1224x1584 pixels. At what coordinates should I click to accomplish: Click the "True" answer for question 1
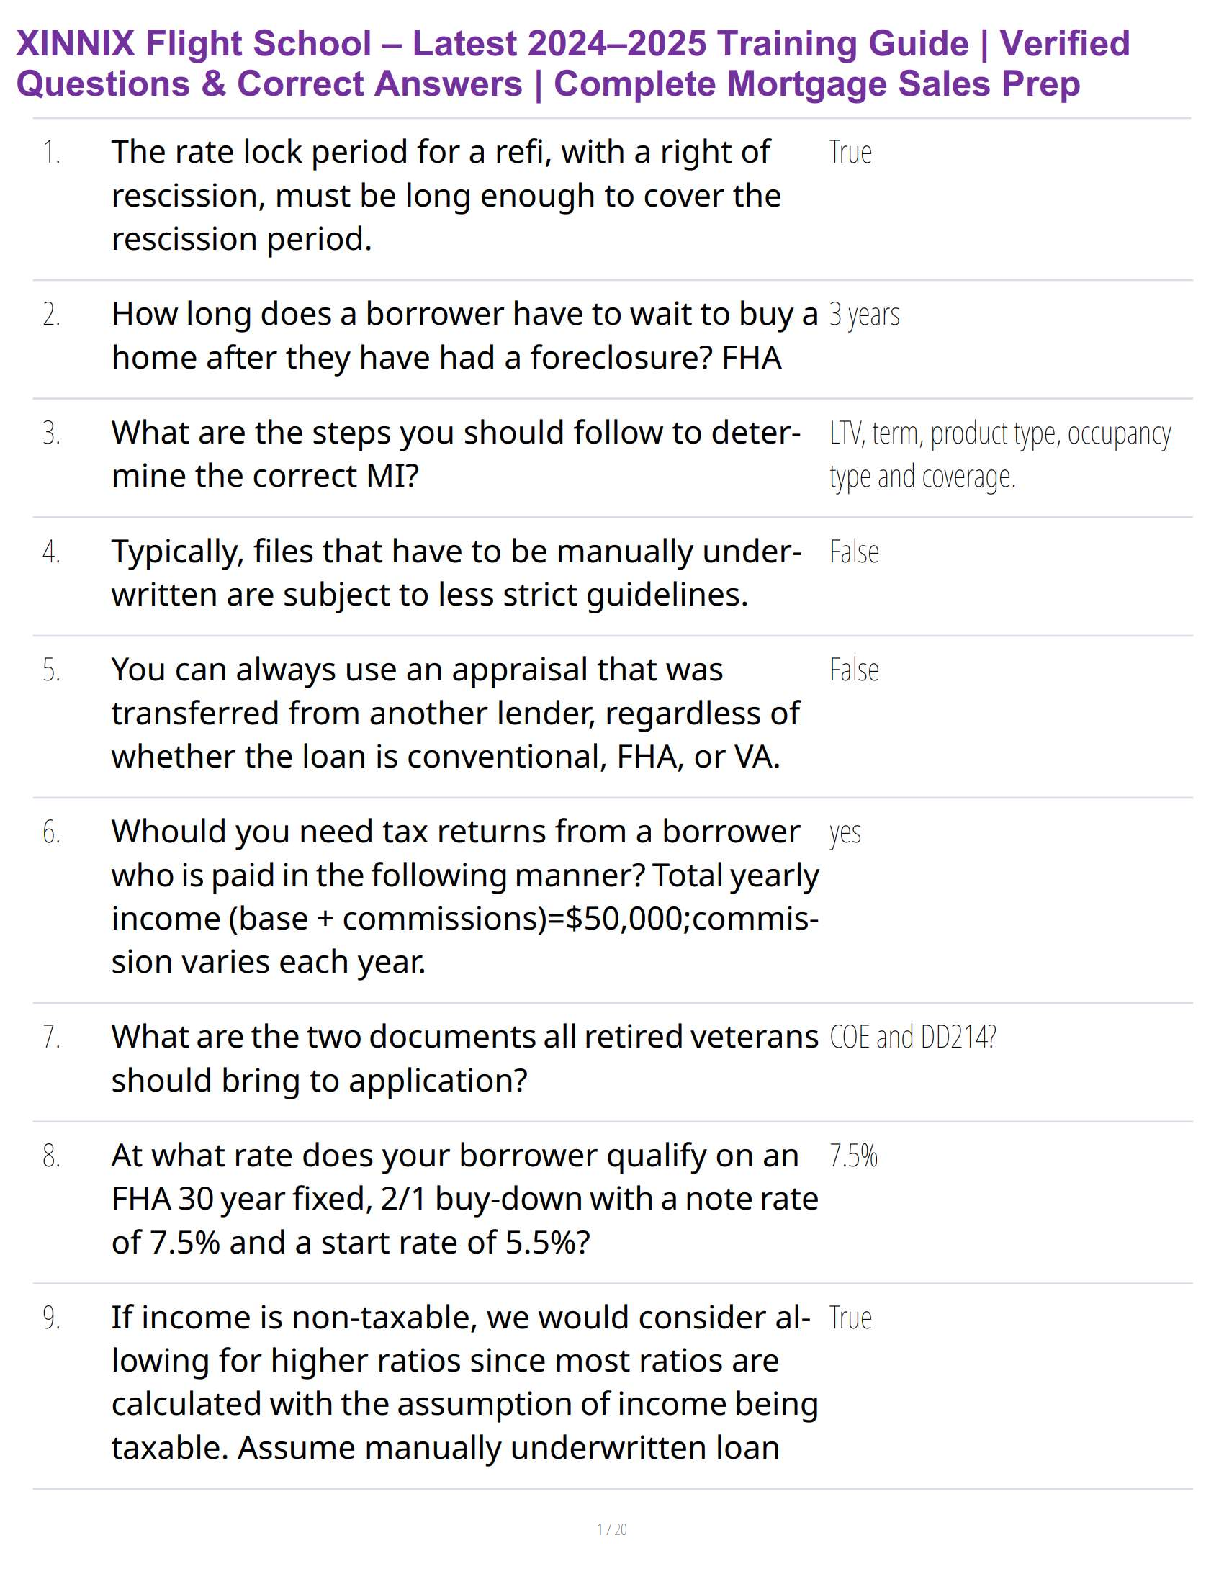coord(850,153)
